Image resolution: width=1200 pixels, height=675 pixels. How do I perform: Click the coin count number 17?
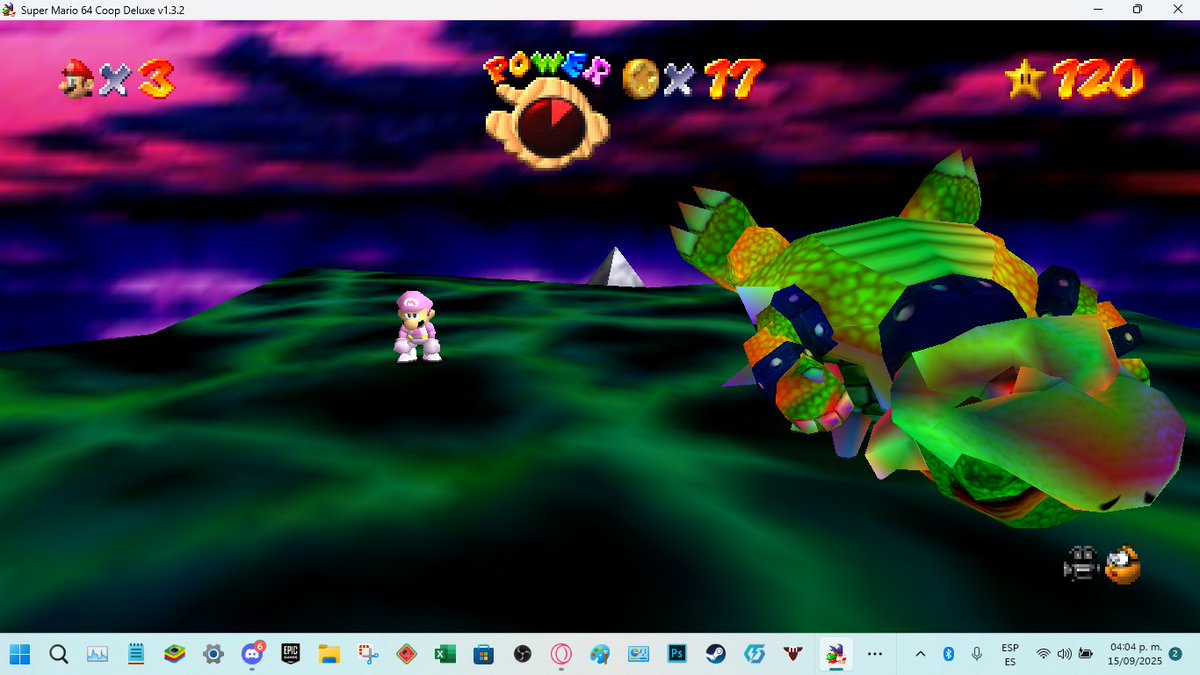[735, 78]
